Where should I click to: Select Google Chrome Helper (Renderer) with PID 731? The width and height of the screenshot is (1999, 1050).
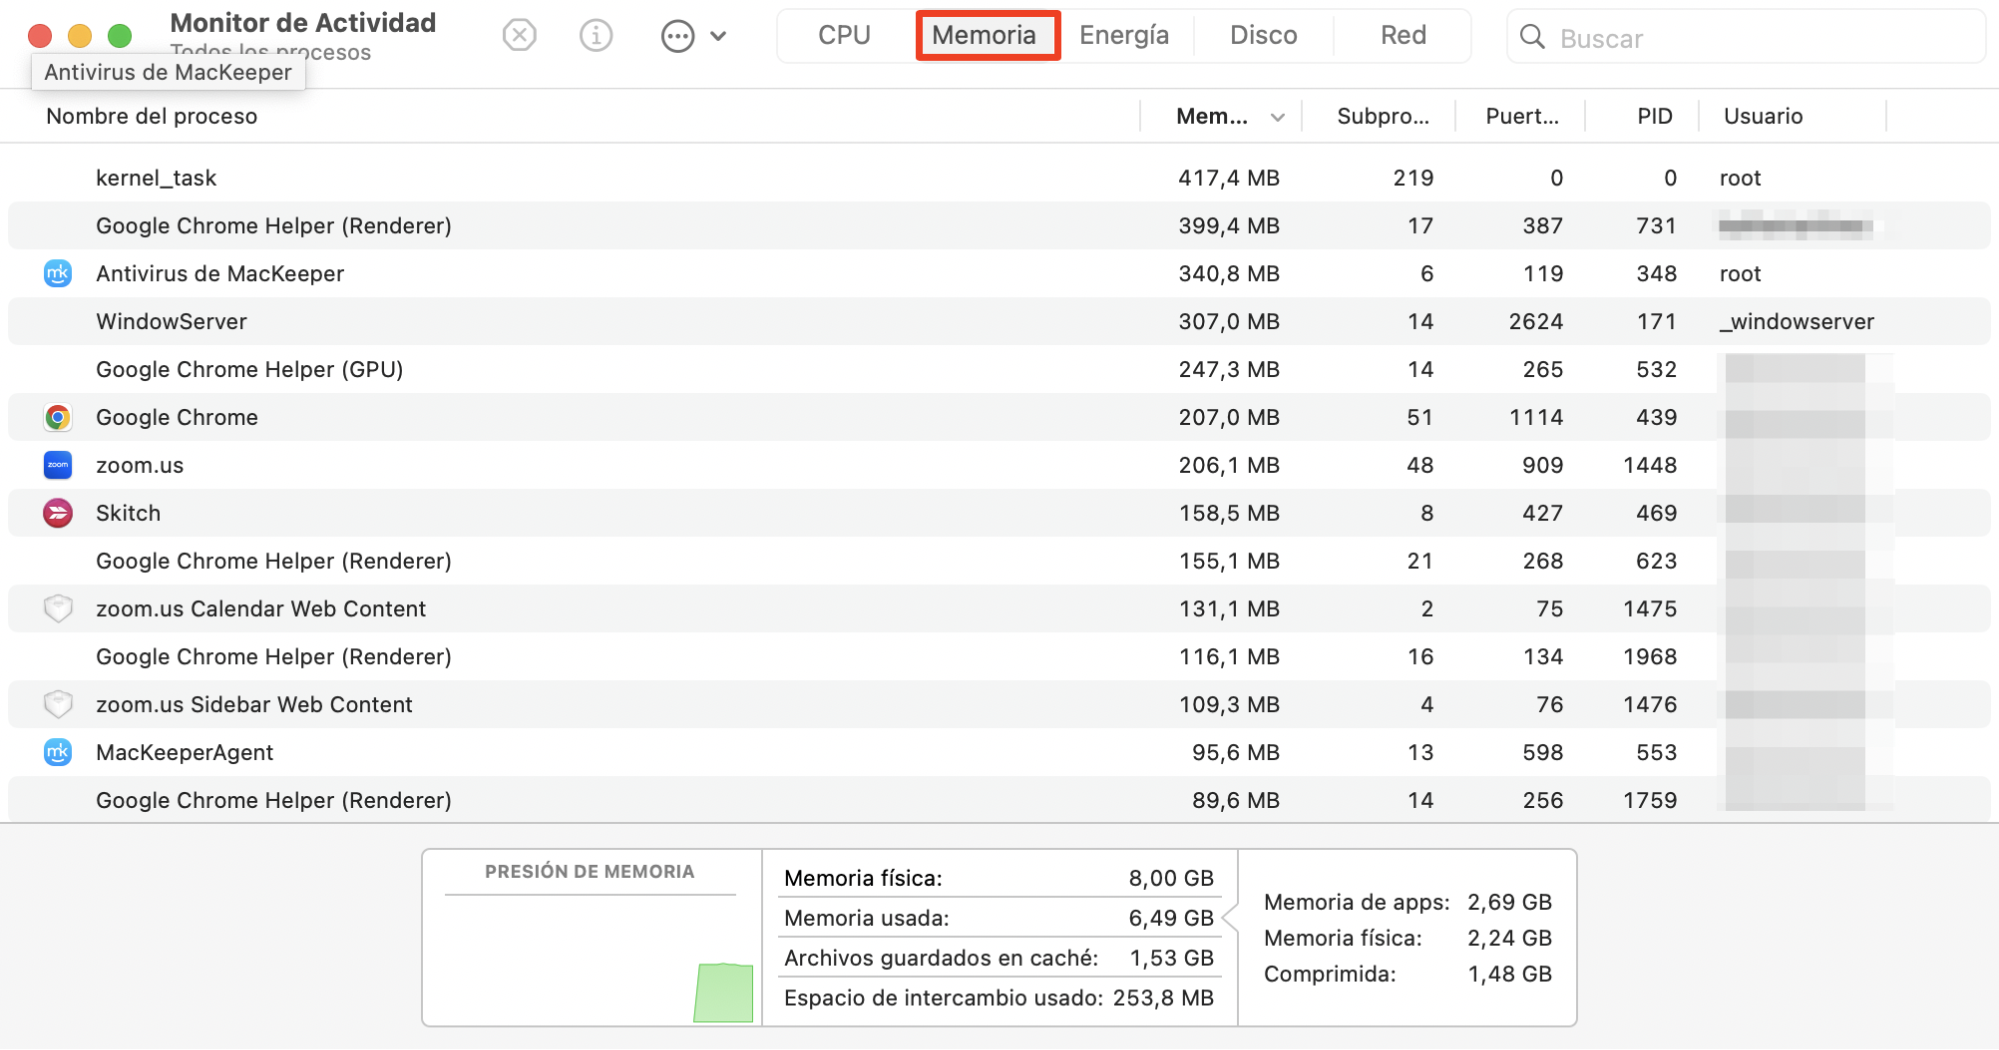999,226
